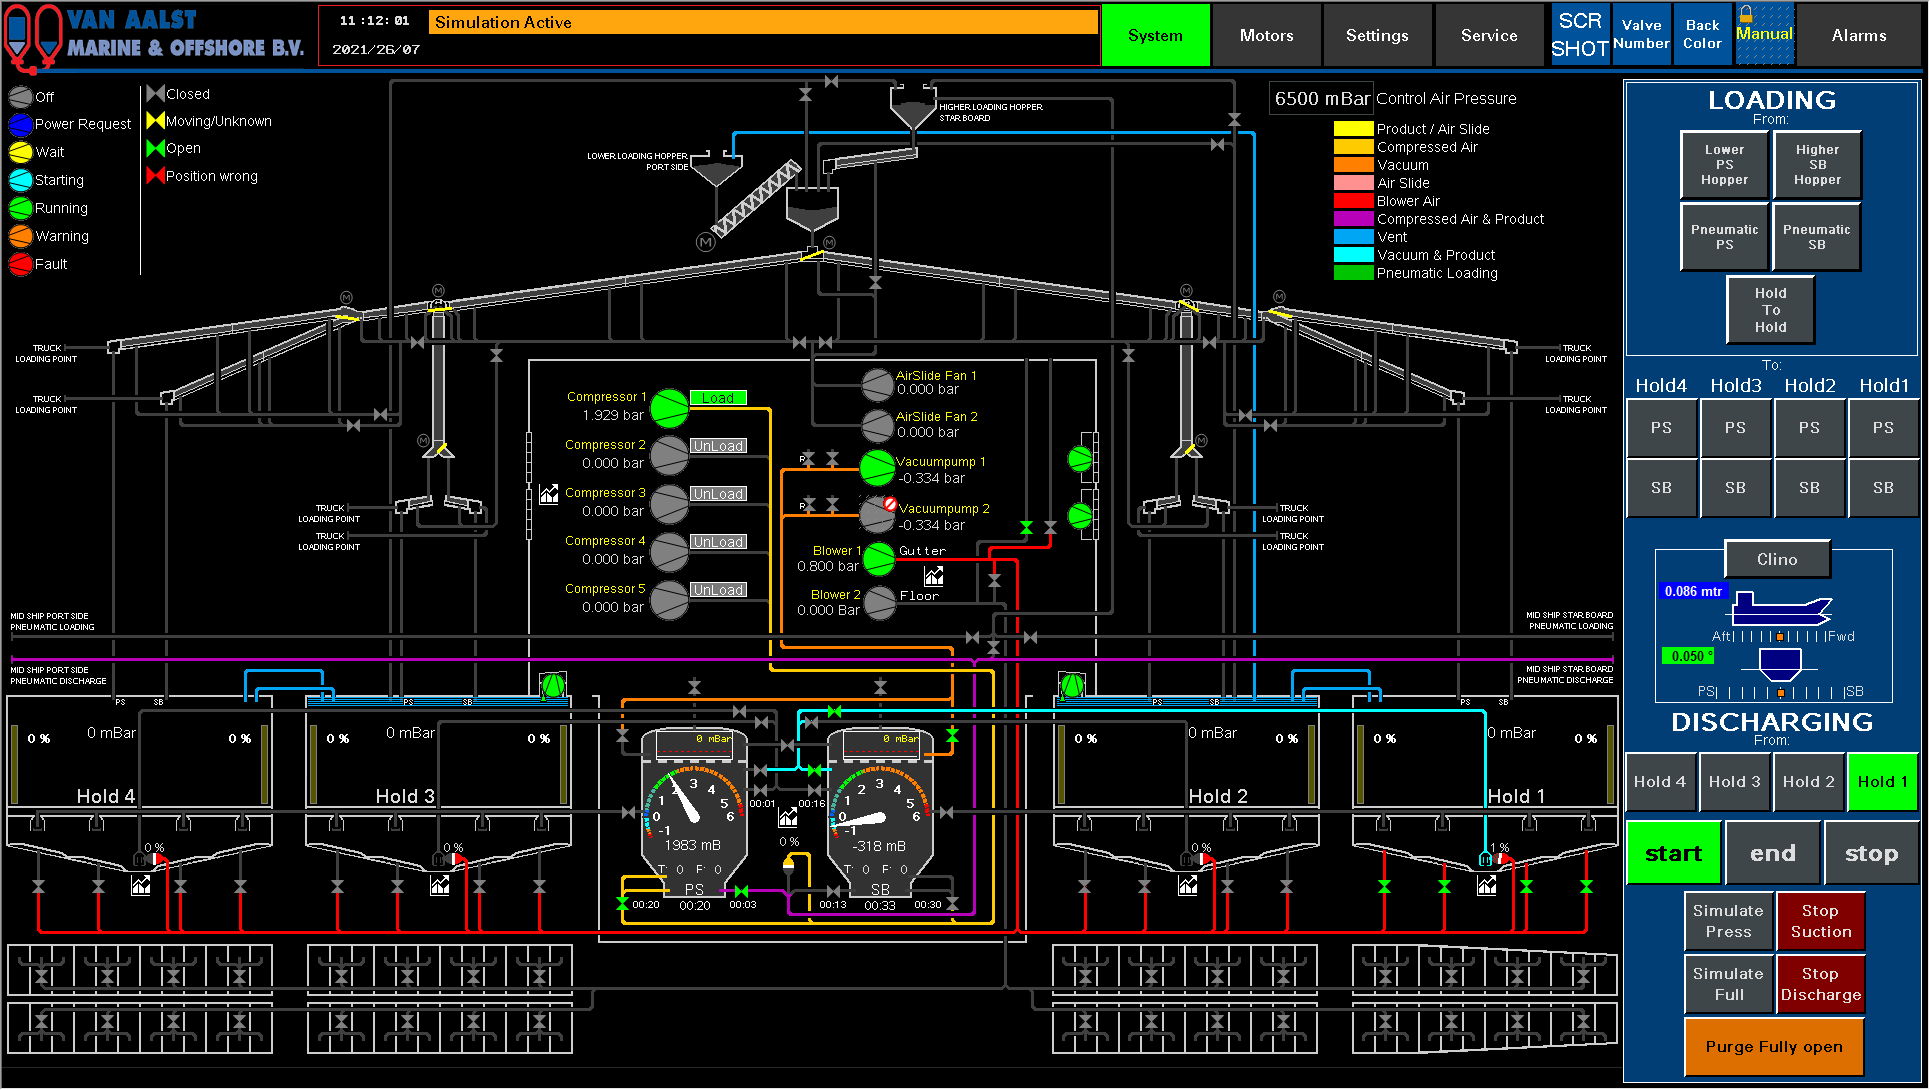This screenshot has height=1090, width=1930.
Task: Open the trend chart icon beside Compressor 3
Action: pyautogui.click(x=549, y=494)
